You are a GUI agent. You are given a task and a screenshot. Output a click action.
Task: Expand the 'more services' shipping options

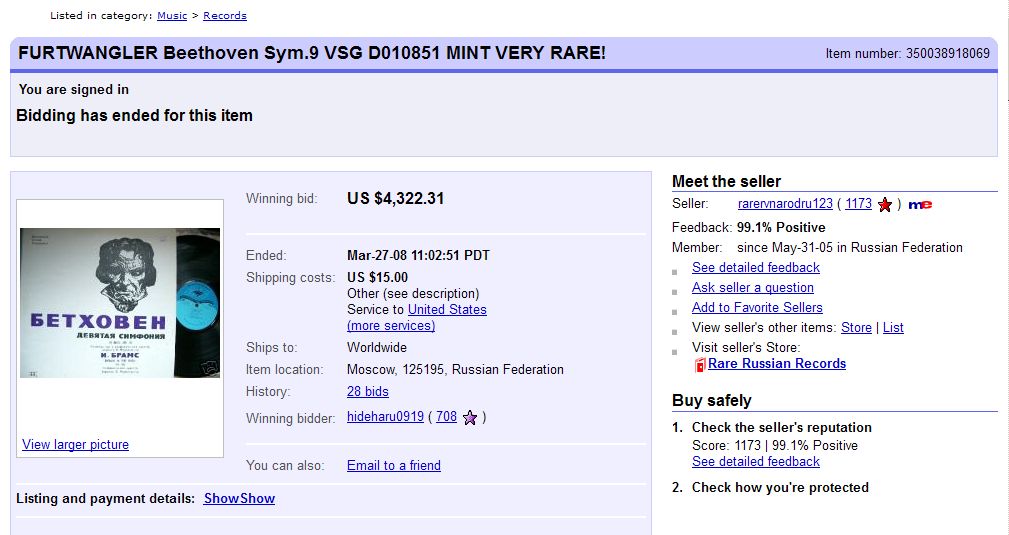tap(391, 326)
